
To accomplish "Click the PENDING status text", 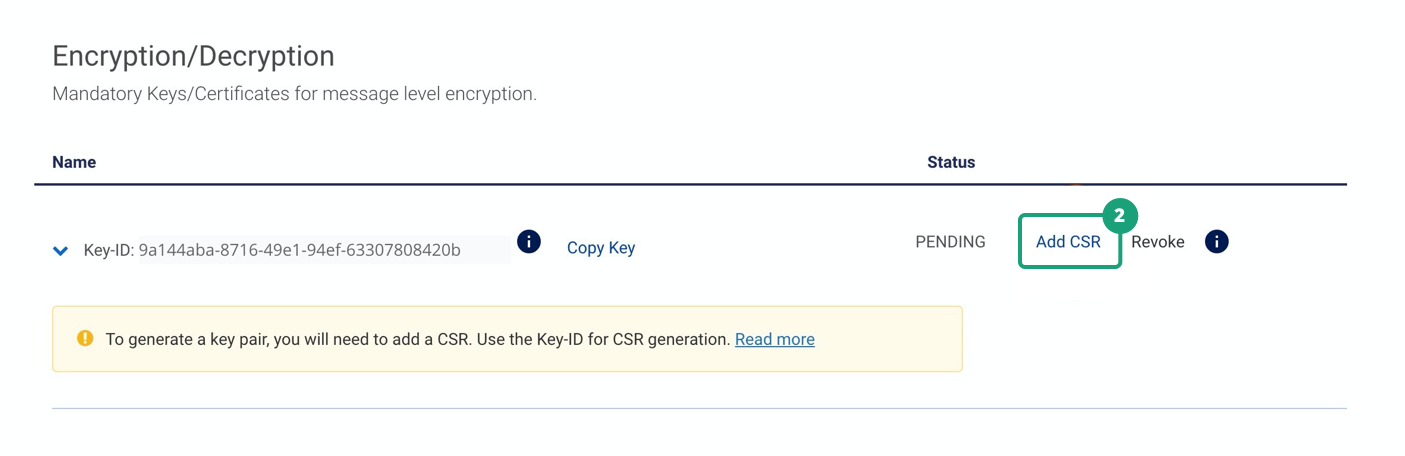I will tap(950, 242).
